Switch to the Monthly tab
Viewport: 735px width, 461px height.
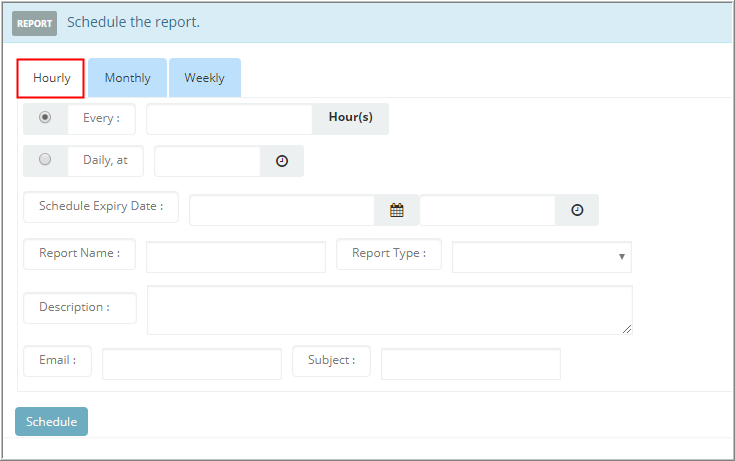(128, 78)
